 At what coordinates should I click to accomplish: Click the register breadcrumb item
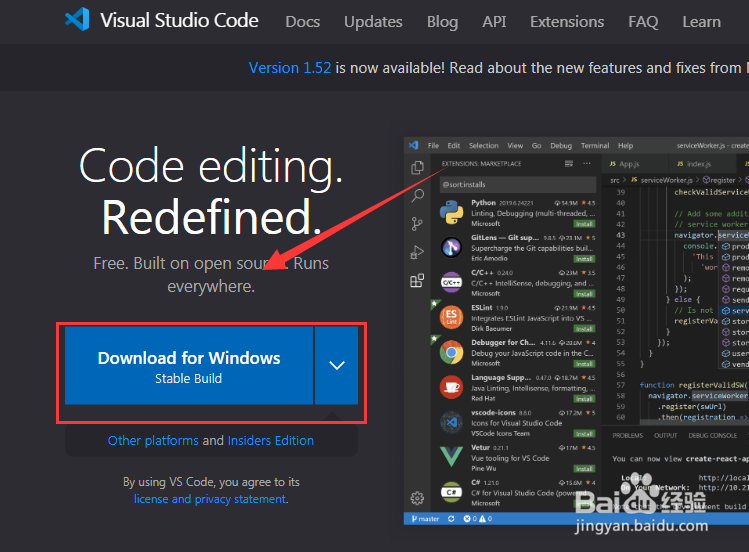[719, 180]
